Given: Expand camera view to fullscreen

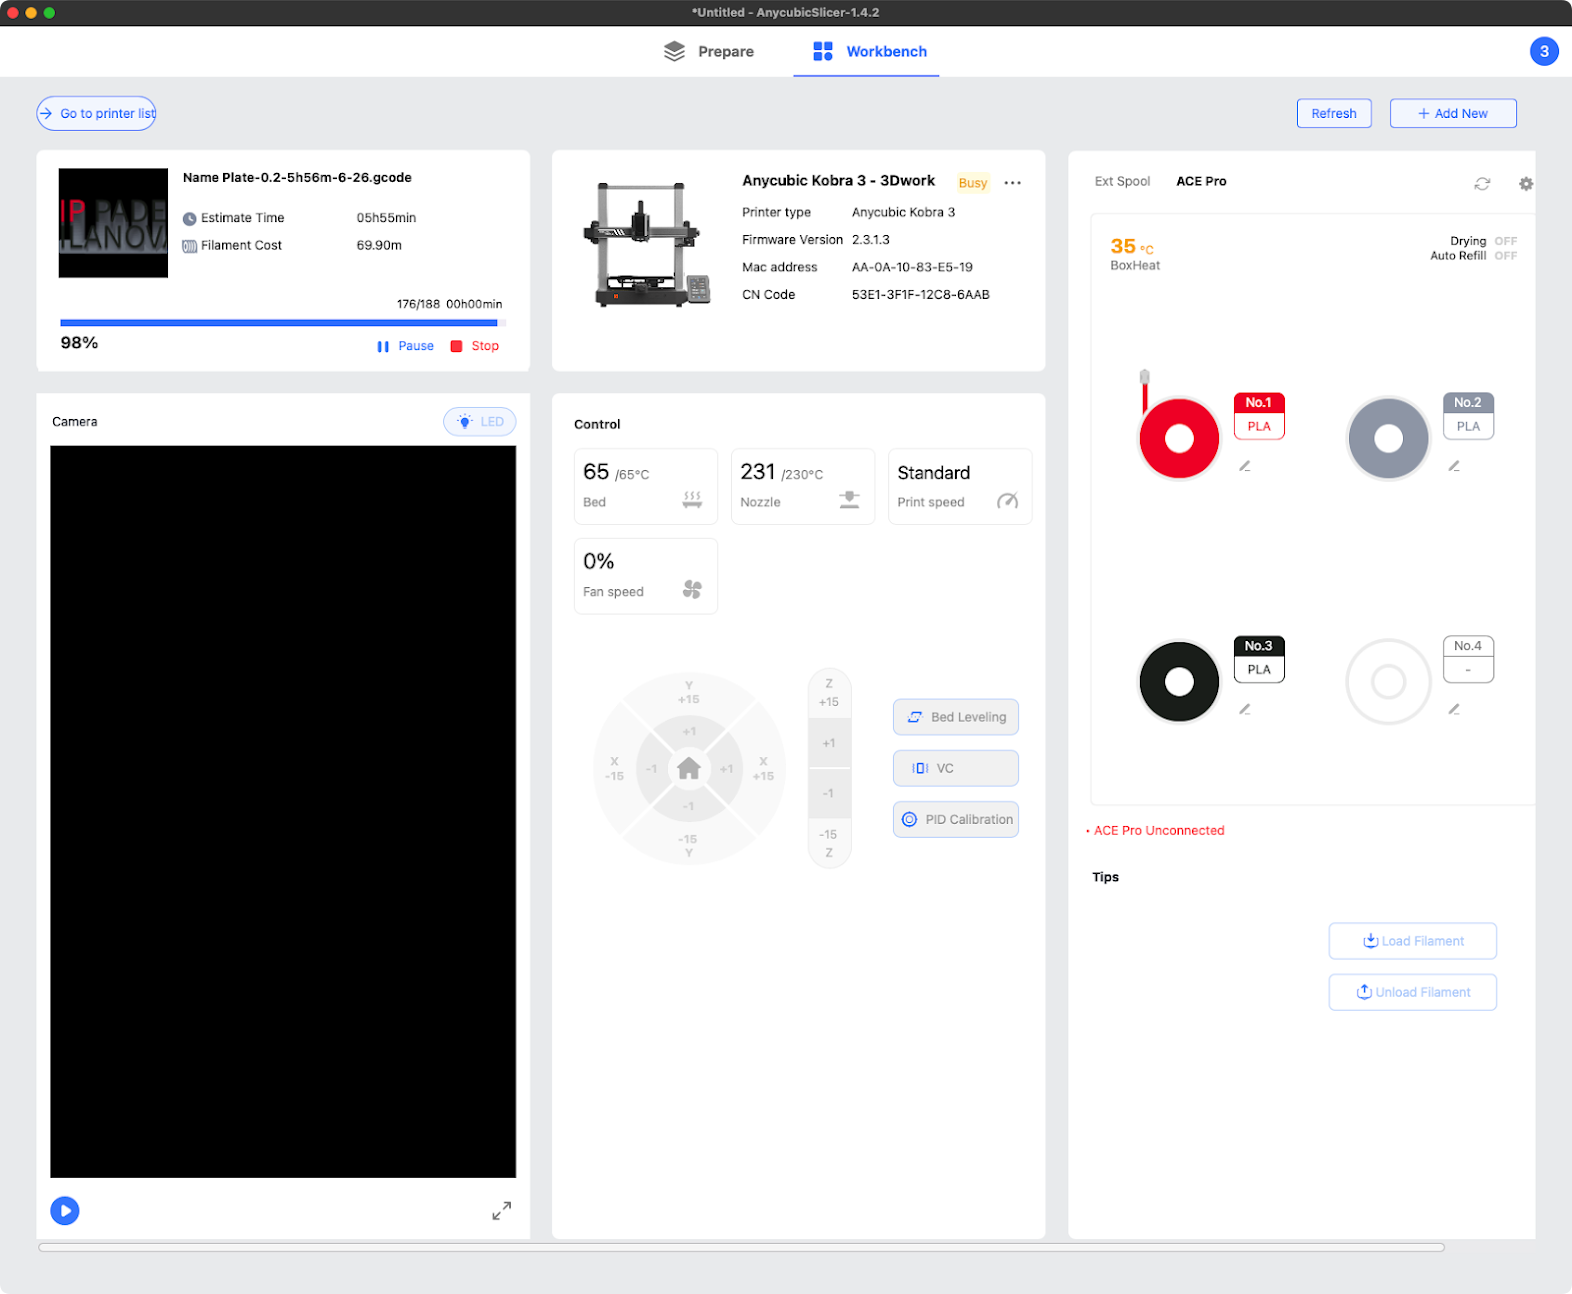Looking at the screenshot, I should (502, 1211).
